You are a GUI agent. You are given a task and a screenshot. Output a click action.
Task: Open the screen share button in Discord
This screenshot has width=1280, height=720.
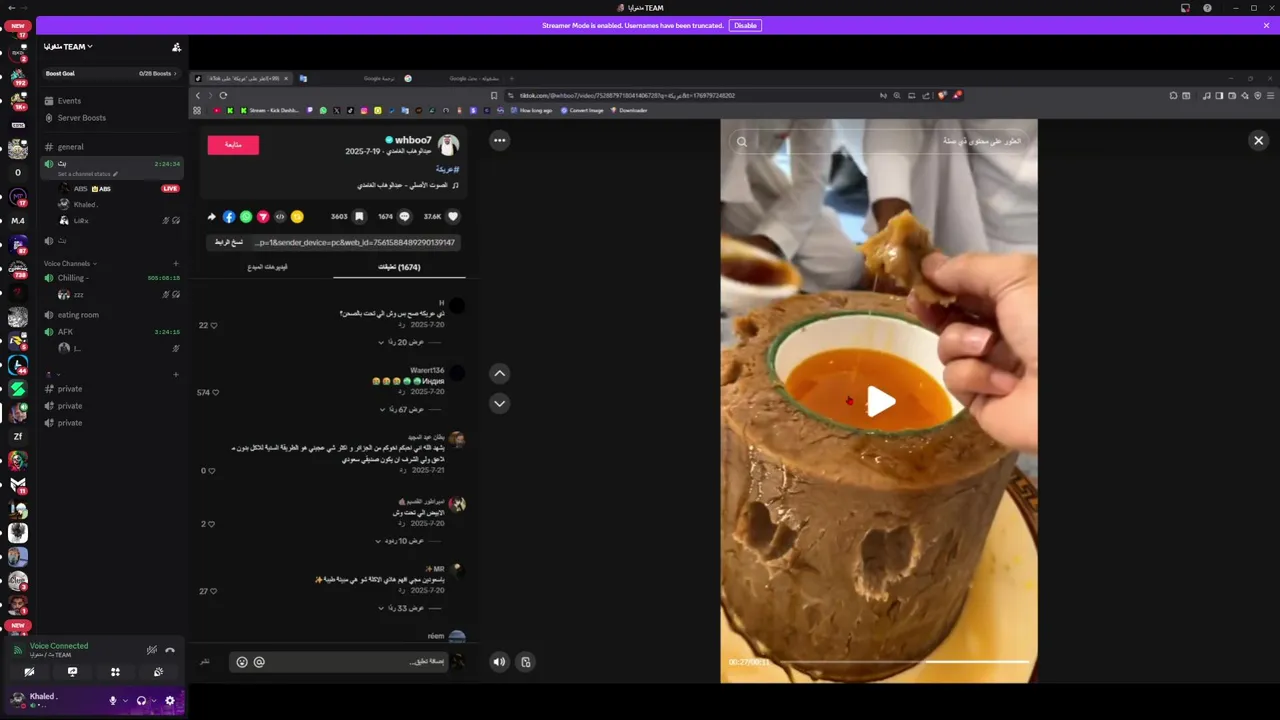pyautogui.click(x=72, y=672)
